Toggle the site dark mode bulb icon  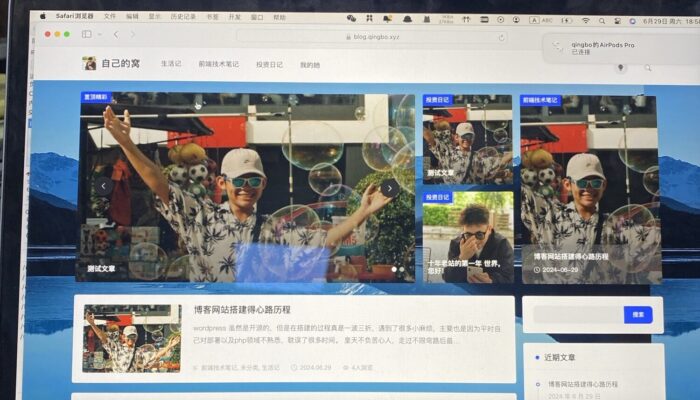(620, 67)
